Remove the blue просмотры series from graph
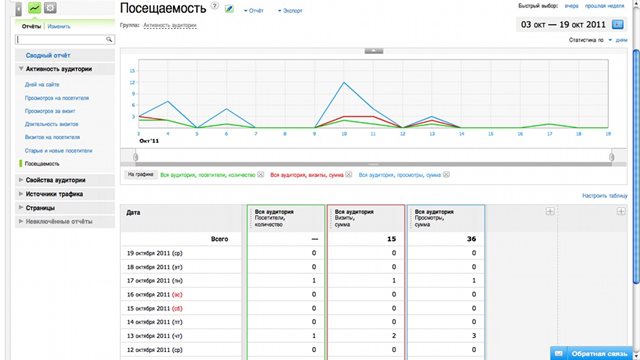The height and width of the screenshot is (360, 640). 446,175
